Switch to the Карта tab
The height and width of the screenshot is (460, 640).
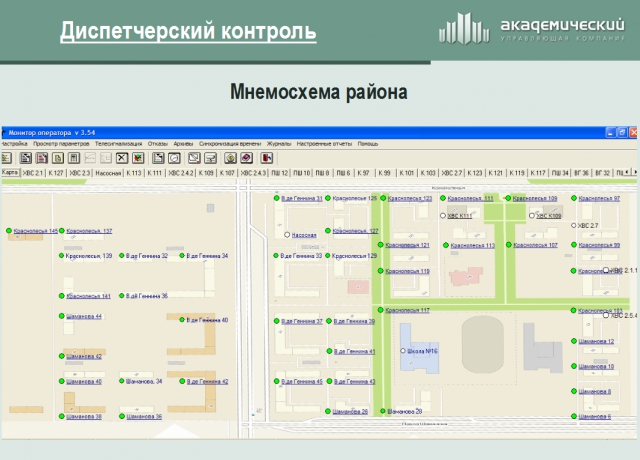point(10,173)
